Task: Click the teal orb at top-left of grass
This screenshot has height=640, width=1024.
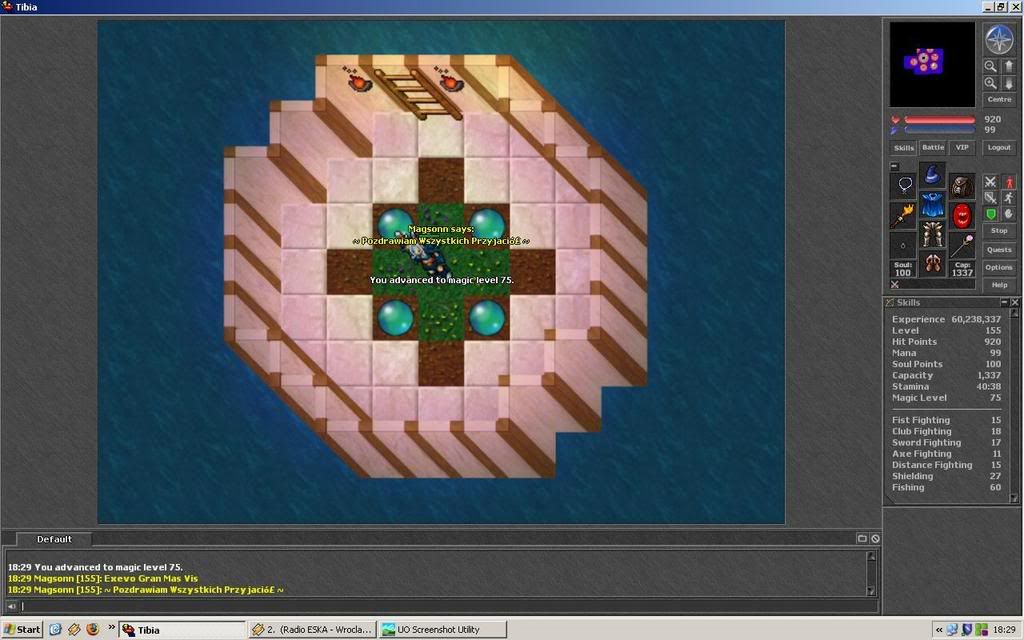Action: [x=394, y=224]
